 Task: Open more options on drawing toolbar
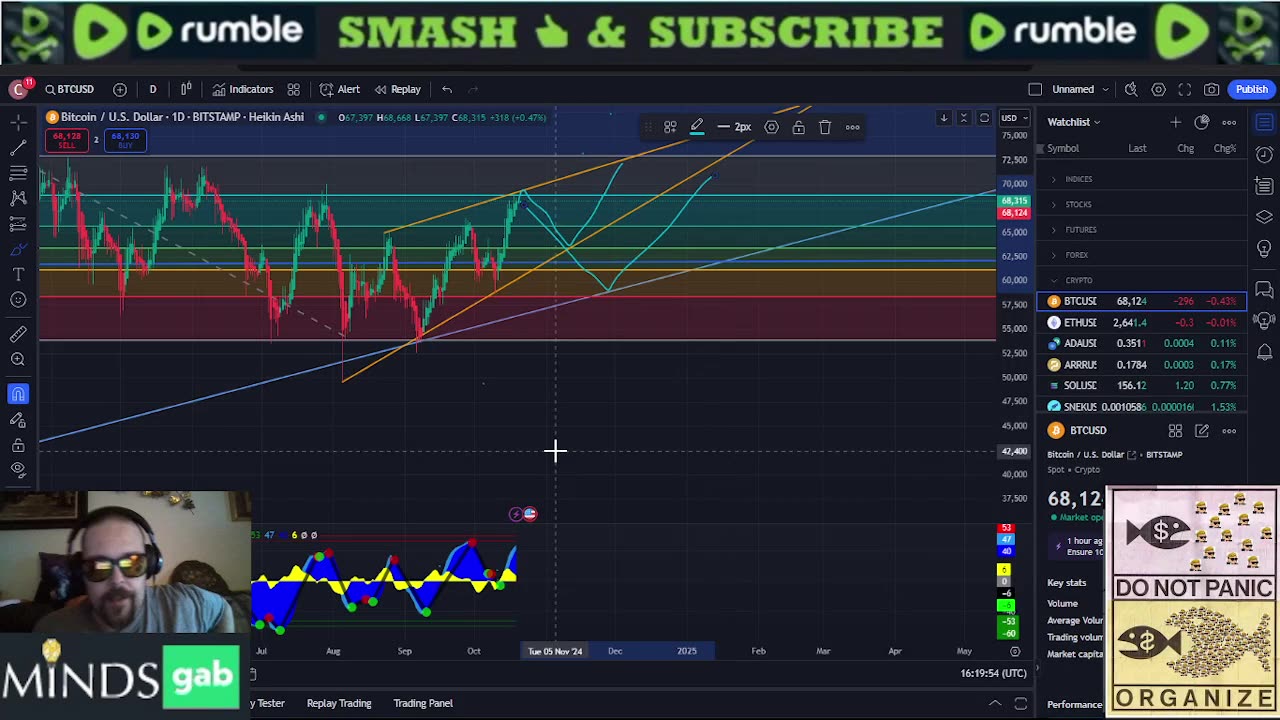852,127
